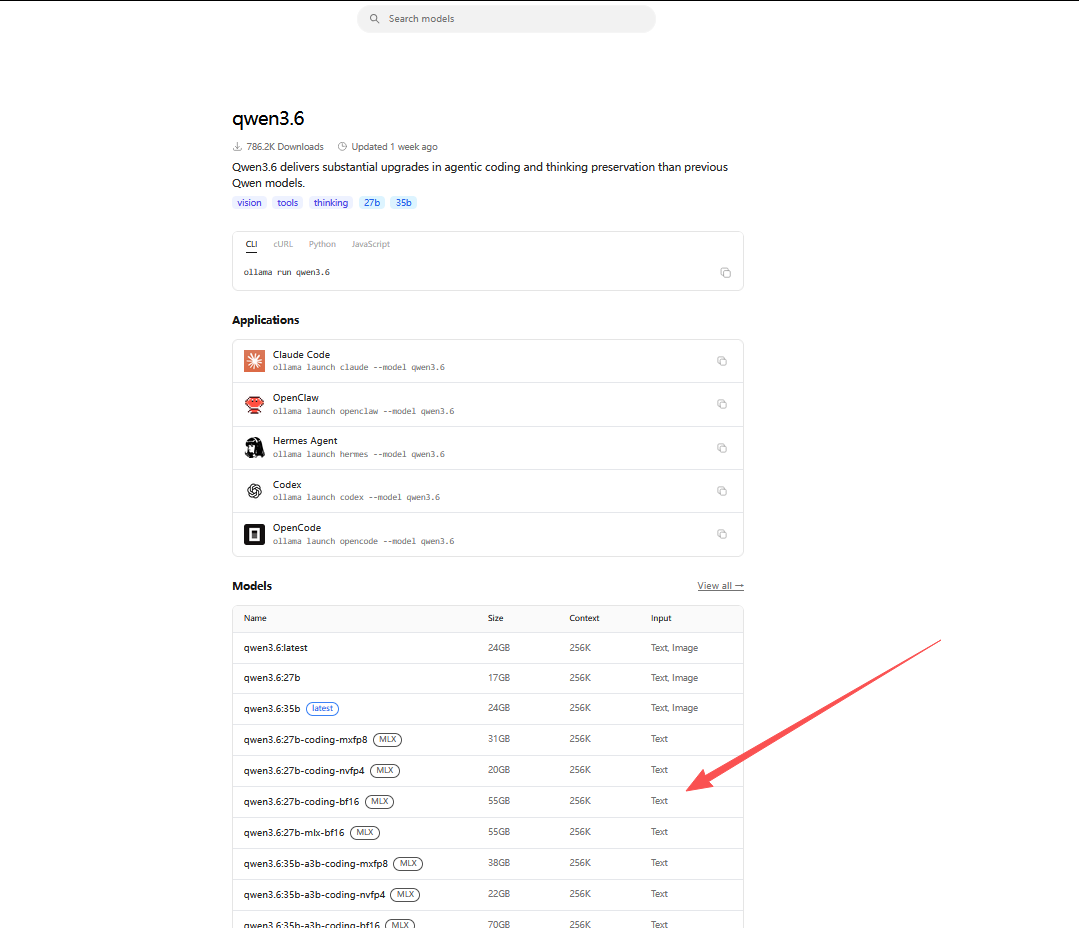Click ollama launch hermes command text
This screenshot has height=928, width=1079.
(x=359, y=454)
